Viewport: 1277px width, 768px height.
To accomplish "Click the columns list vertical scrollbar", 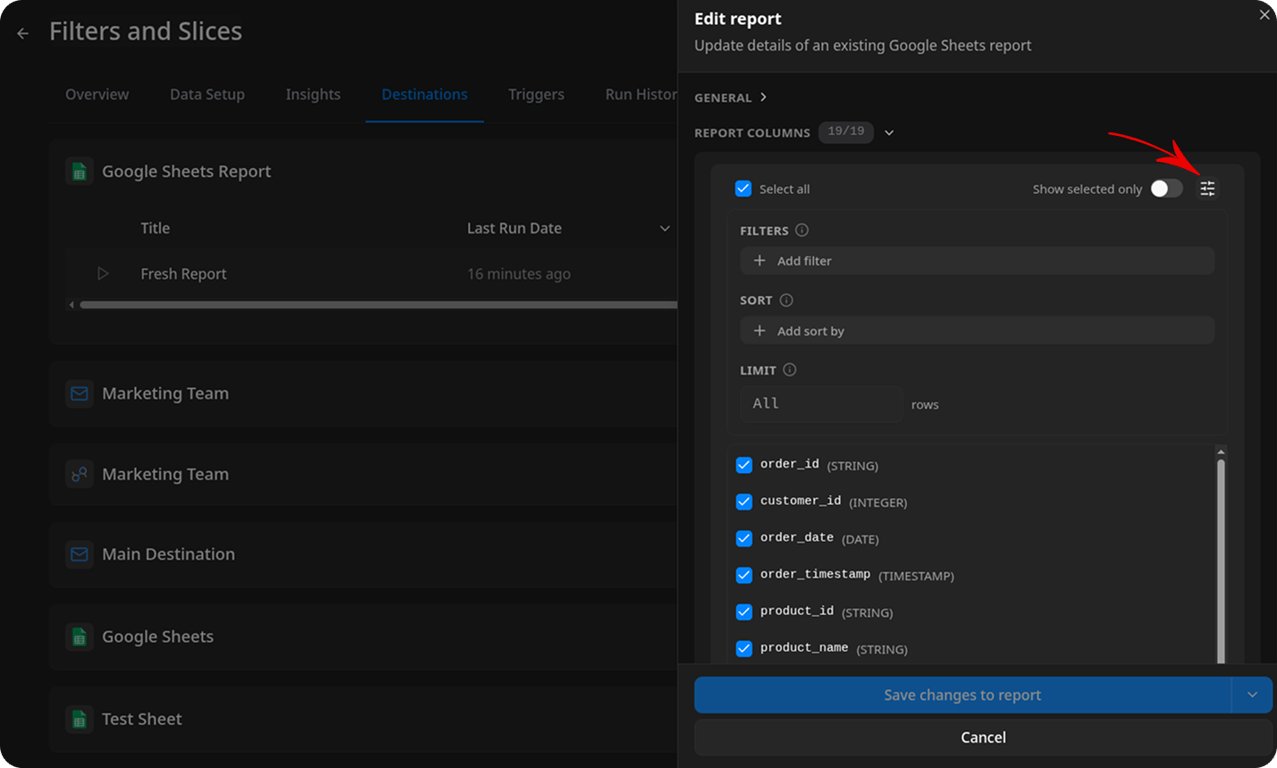I will [1221, 560].
